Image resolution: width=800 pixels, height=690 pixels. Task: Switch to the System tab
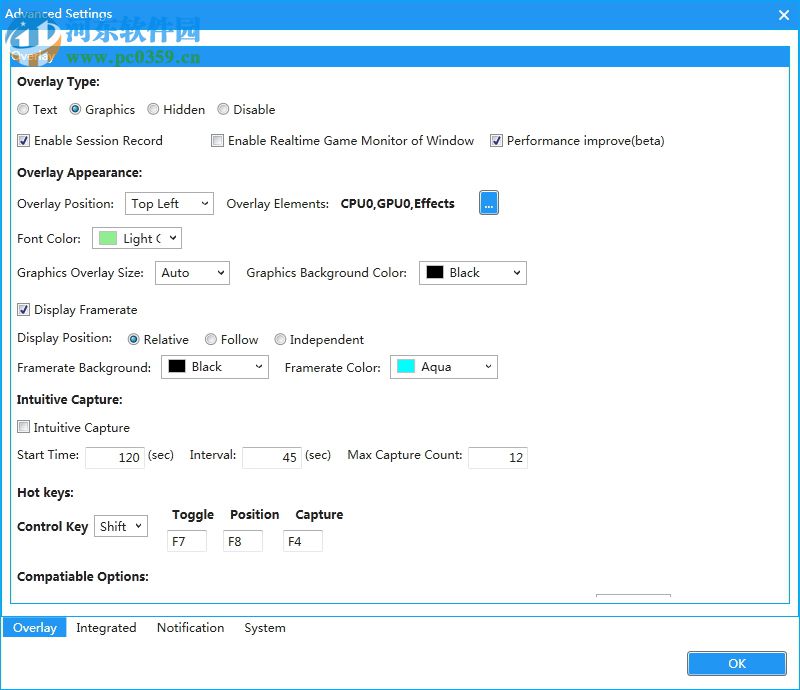[265, 627]
